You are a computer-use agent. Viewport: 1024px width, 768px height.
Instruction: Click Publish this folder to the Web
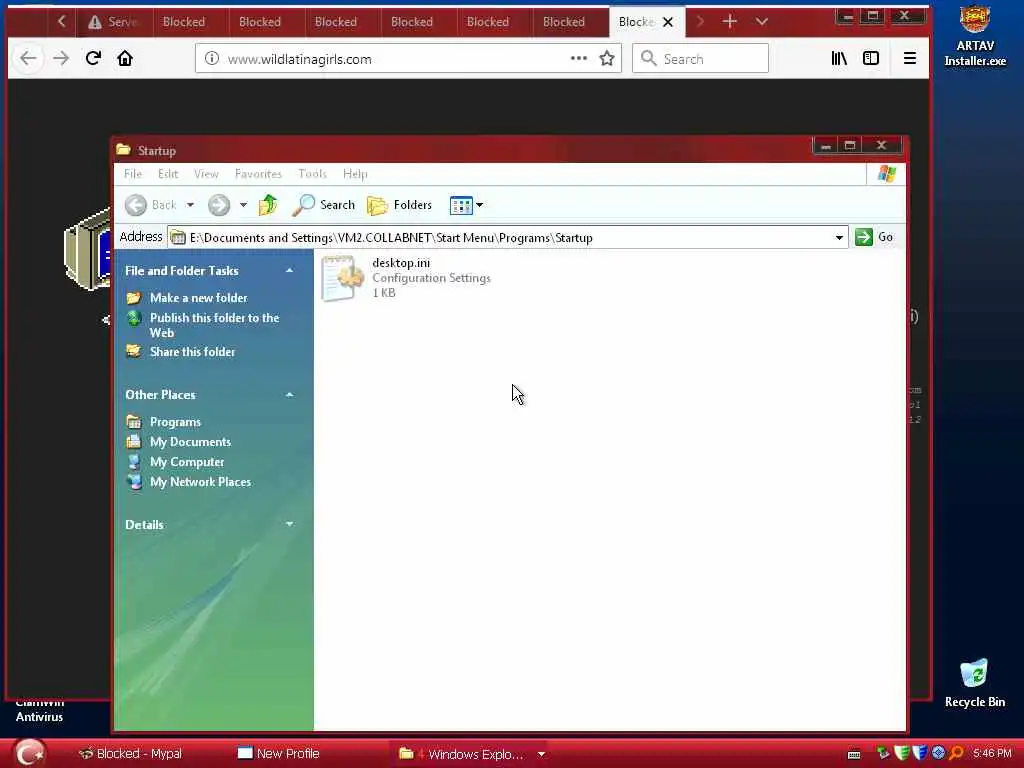(x=214, y=325)
